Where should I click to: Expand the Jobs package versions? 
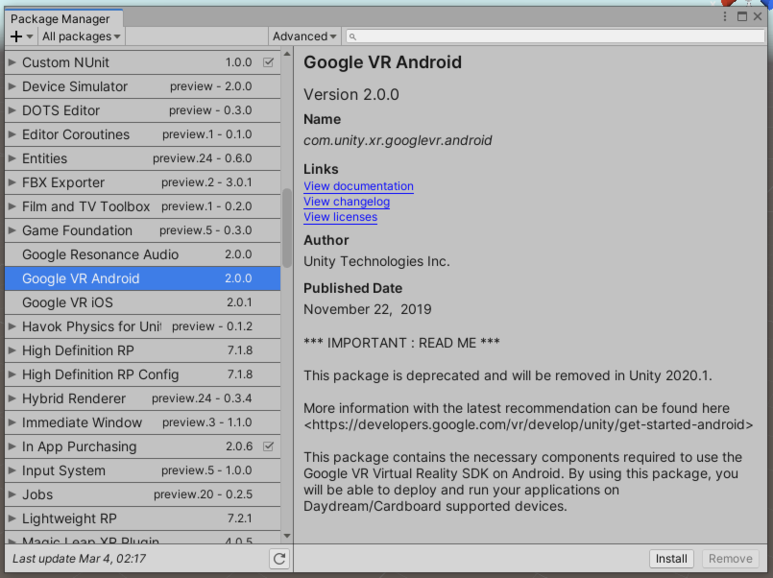[12, 494]
